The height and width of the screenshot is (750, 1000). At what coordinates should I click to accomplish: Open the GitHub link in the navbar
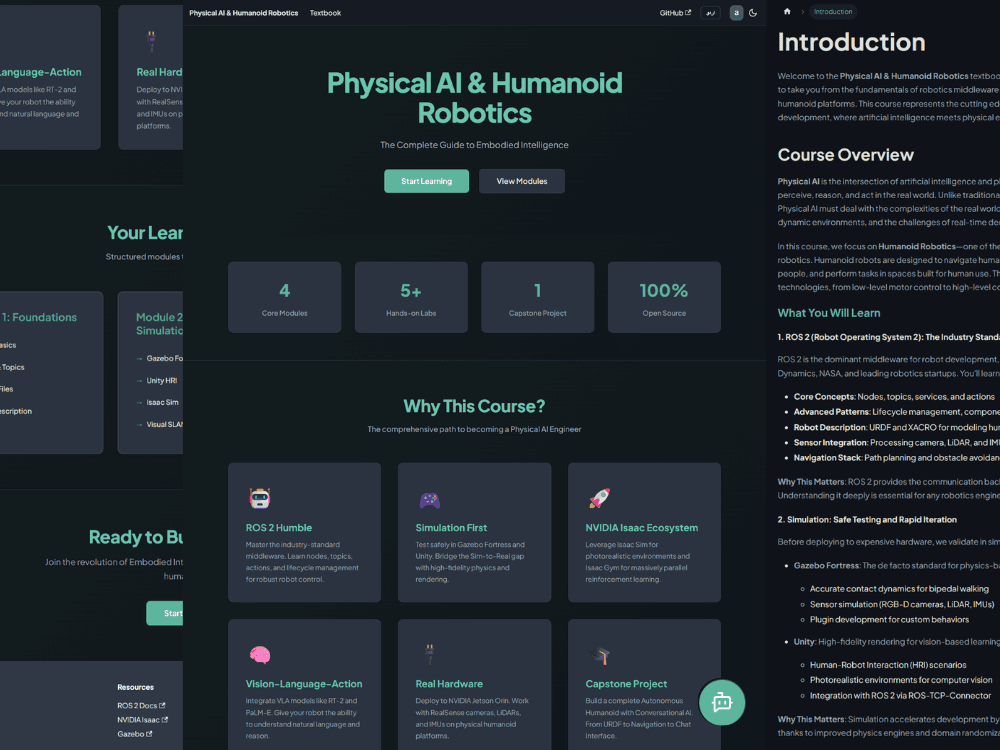coord(675,13)
